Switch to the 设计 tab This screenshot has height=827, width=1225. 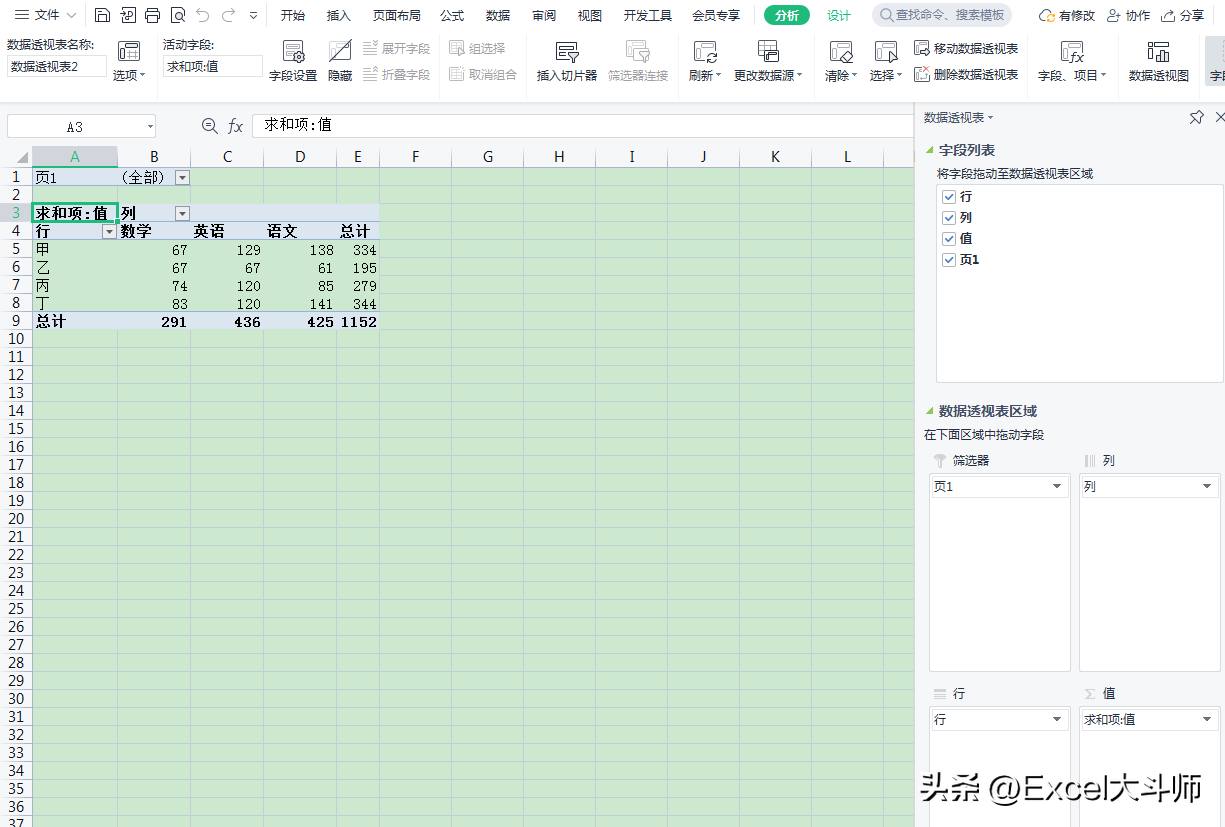pyautogui.click(x=839, y=15)
